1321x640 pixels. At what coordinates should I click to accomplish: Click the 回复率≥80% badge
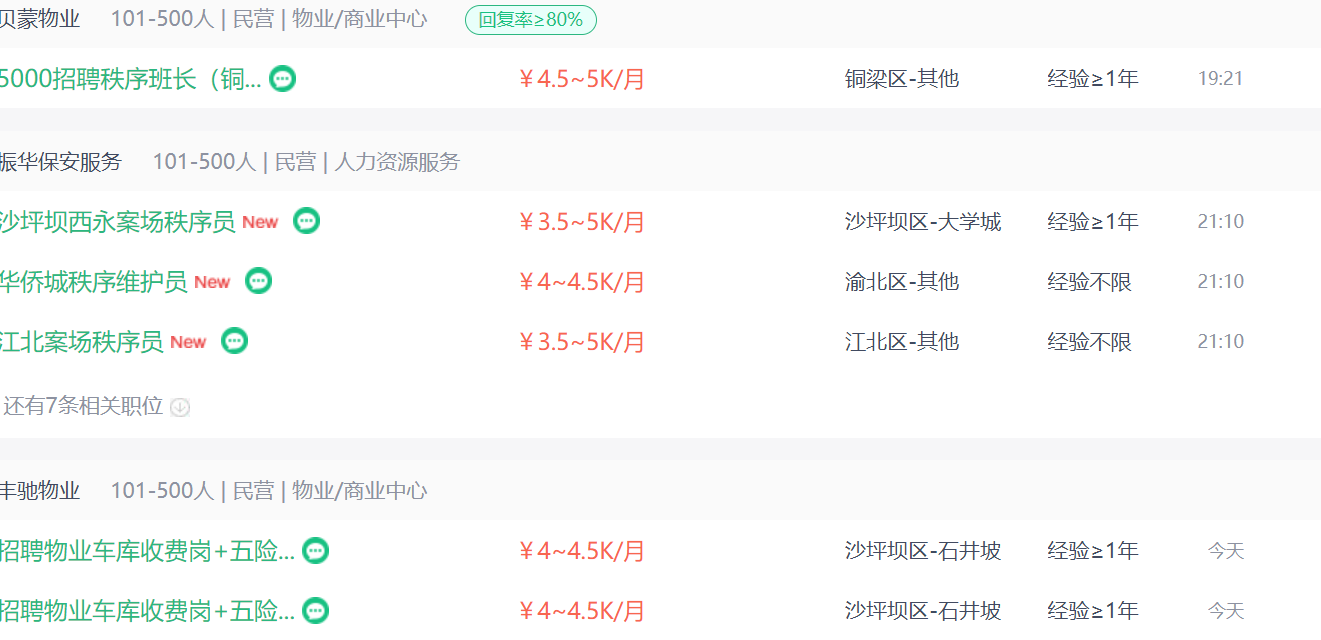coord(531,19)
